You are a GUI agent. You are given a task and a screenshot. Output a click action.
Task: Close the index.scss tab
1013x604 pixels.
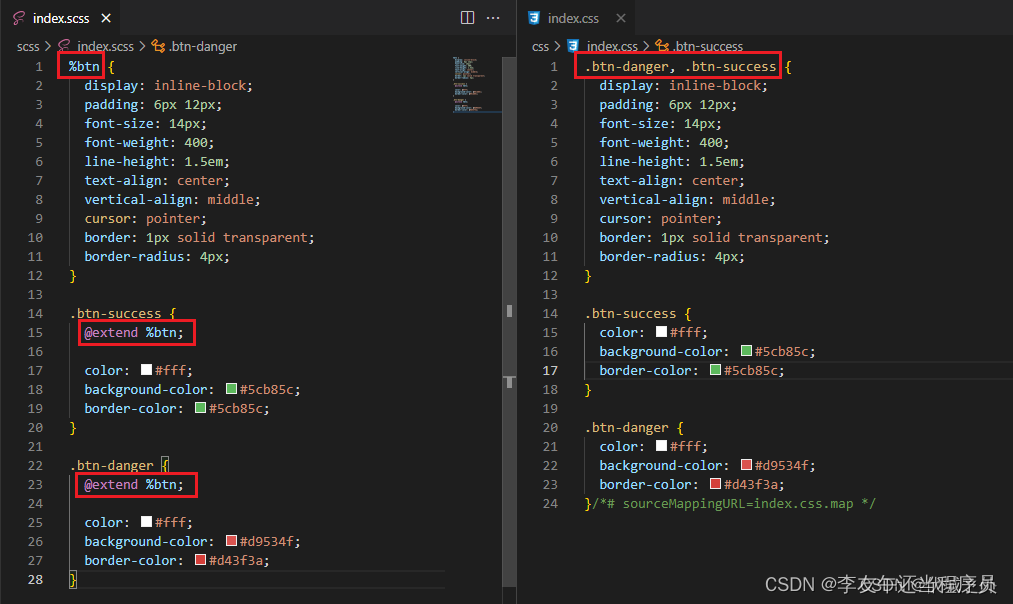107,17
